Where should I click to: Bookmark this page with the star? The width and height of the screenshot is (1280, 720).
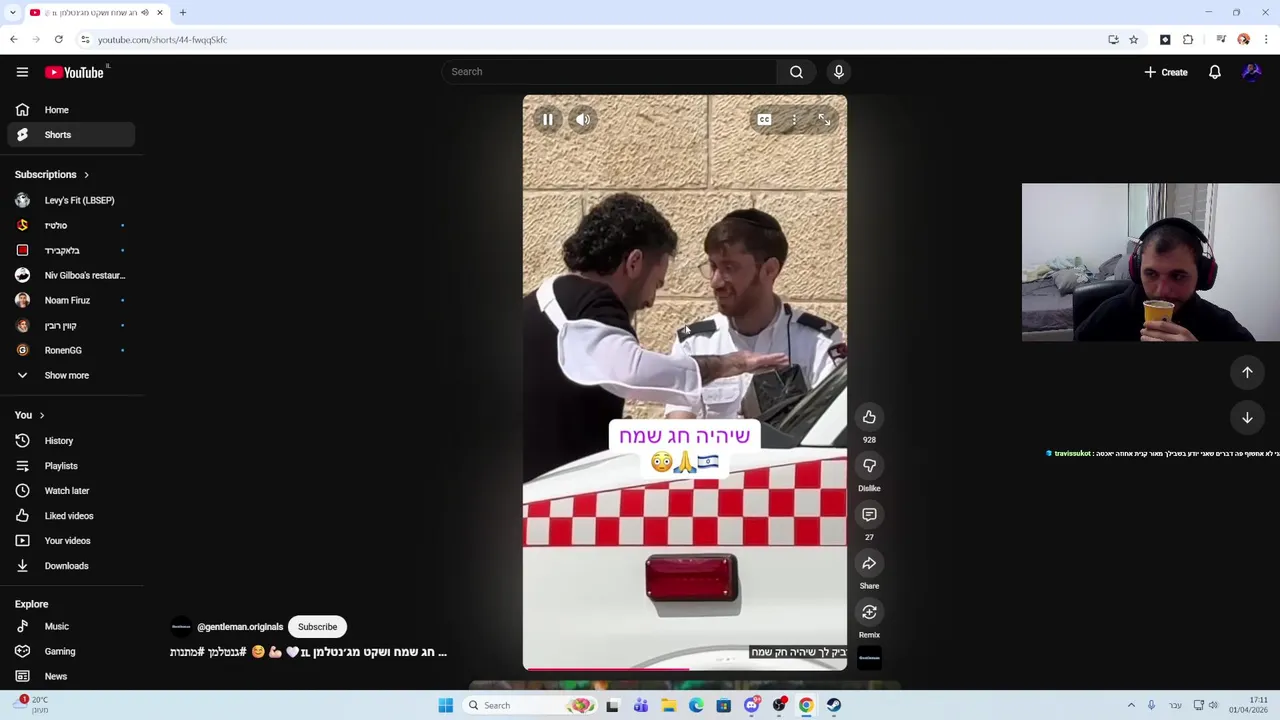(1133, 40)
